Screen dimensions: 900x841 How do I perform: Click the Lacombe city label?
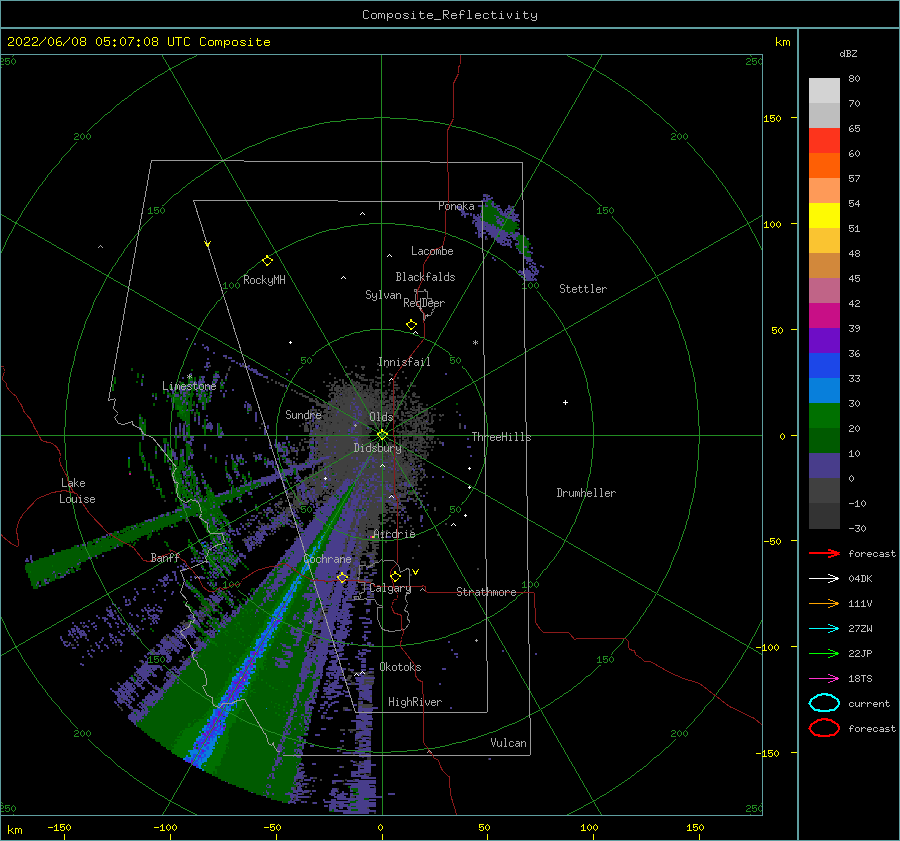432,251
